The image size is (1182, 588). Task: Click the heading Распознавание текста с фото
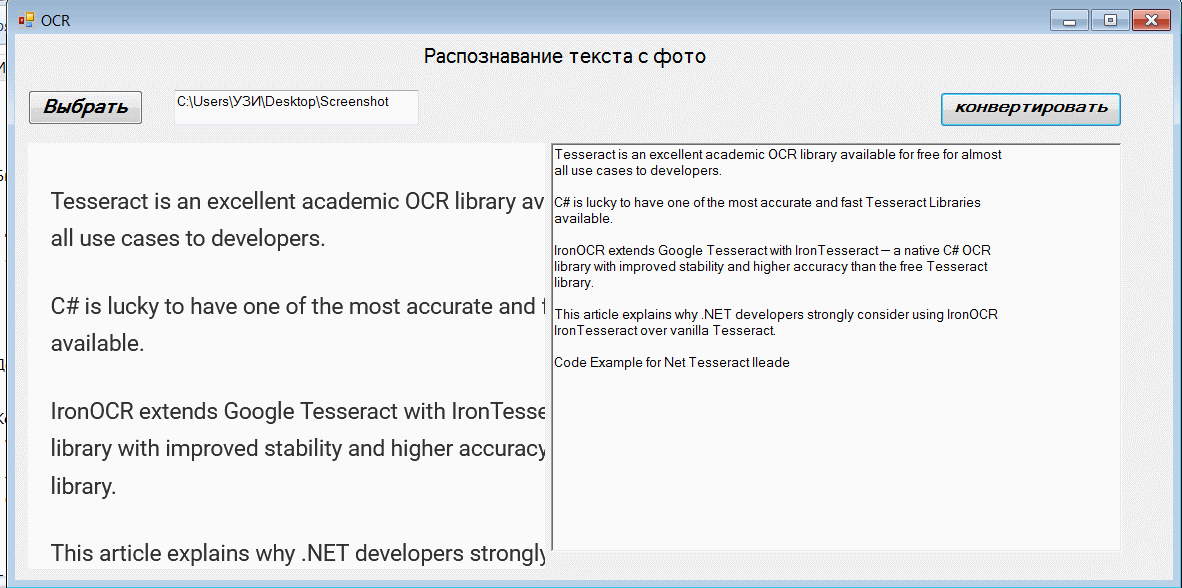[x=565, y=57]
